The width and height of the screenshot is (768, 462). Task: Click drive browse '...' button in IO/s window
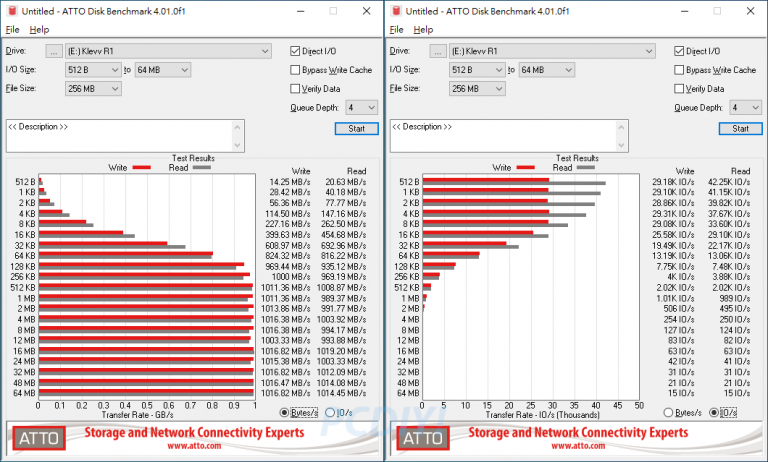pyautogui.click(x=438, y=51)
